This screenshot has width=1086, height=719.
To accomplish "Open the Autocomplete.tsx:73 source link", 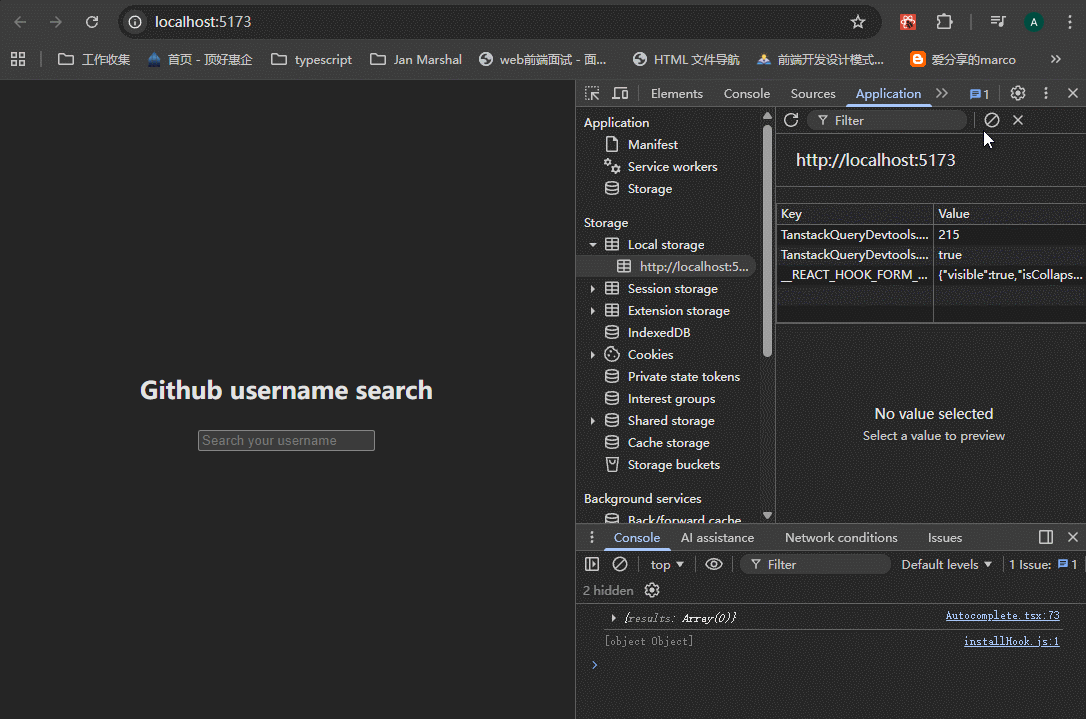I will pos(1002,616).
